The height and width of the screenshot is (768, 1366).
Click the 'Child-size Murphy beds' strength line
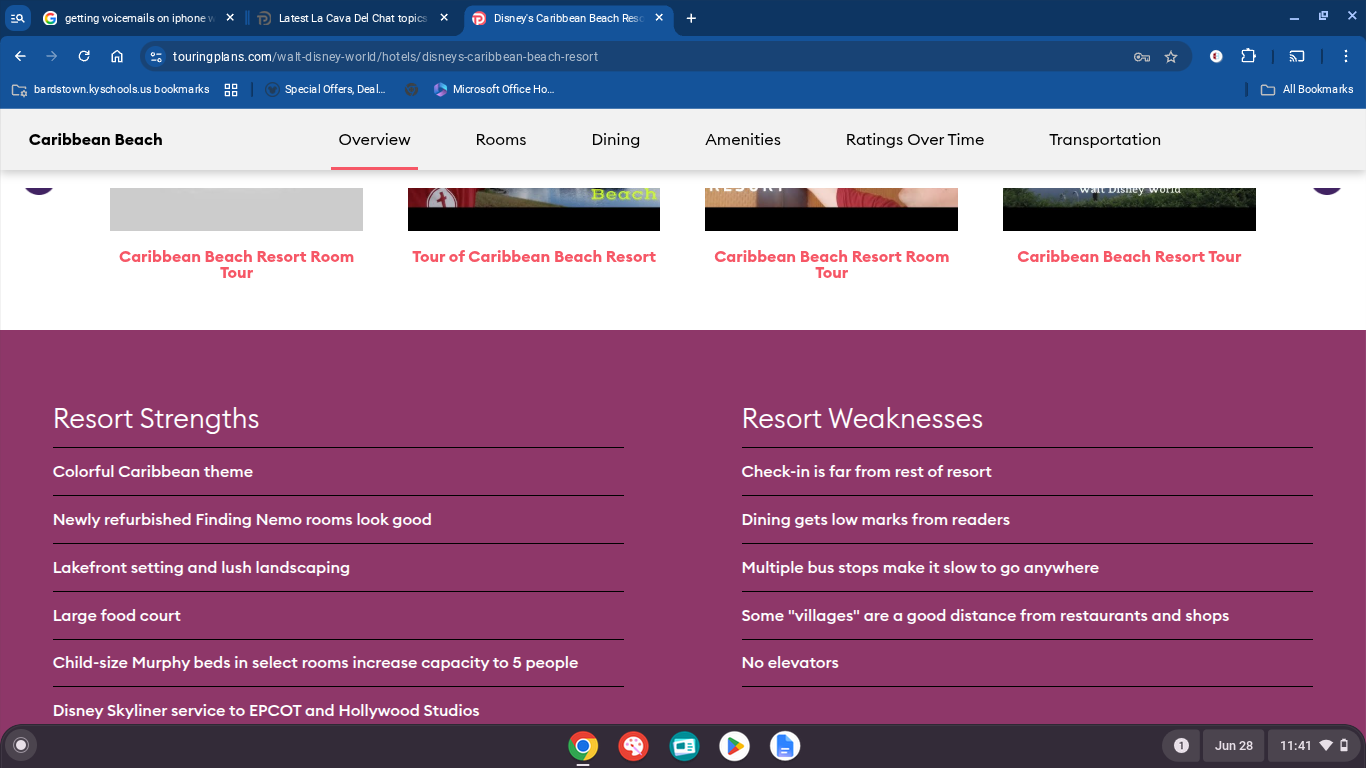click(315, 663)
